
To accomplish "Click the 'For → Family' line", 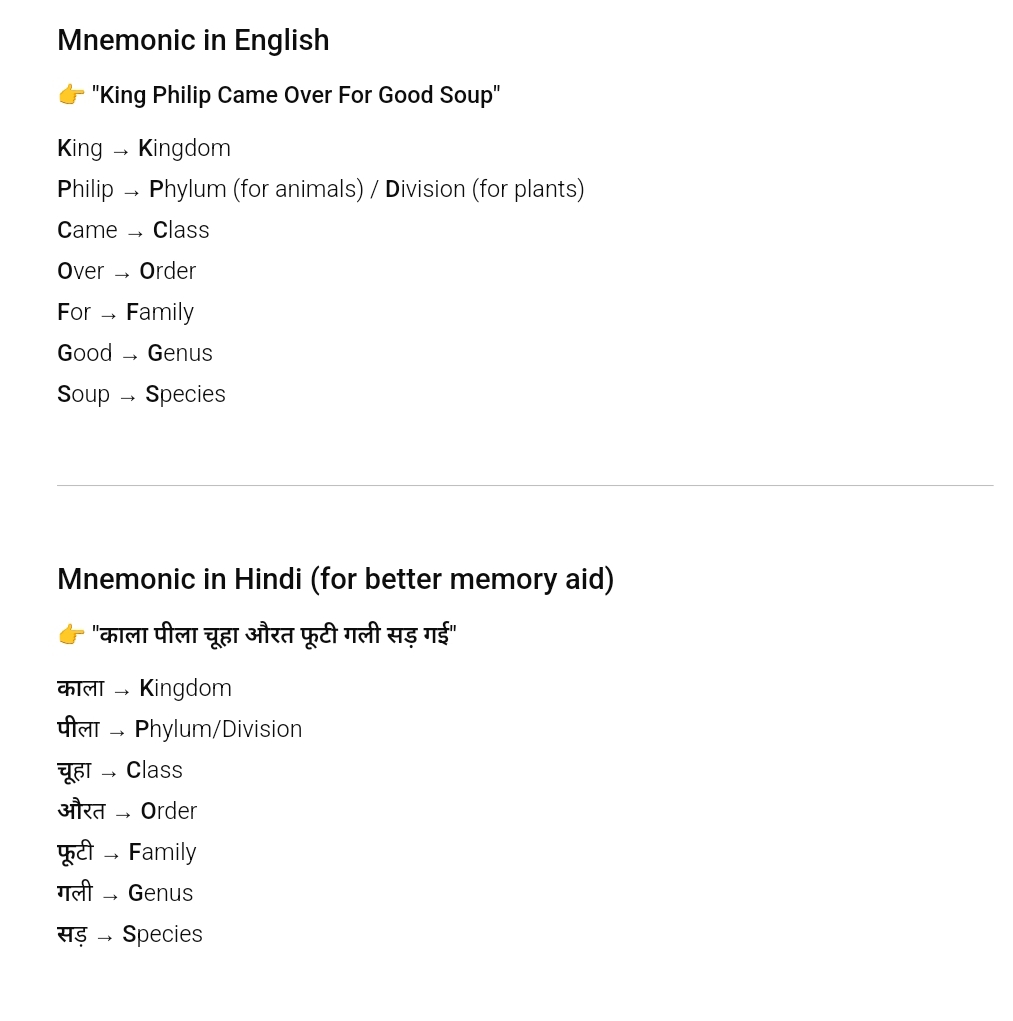I will [126, 313].
